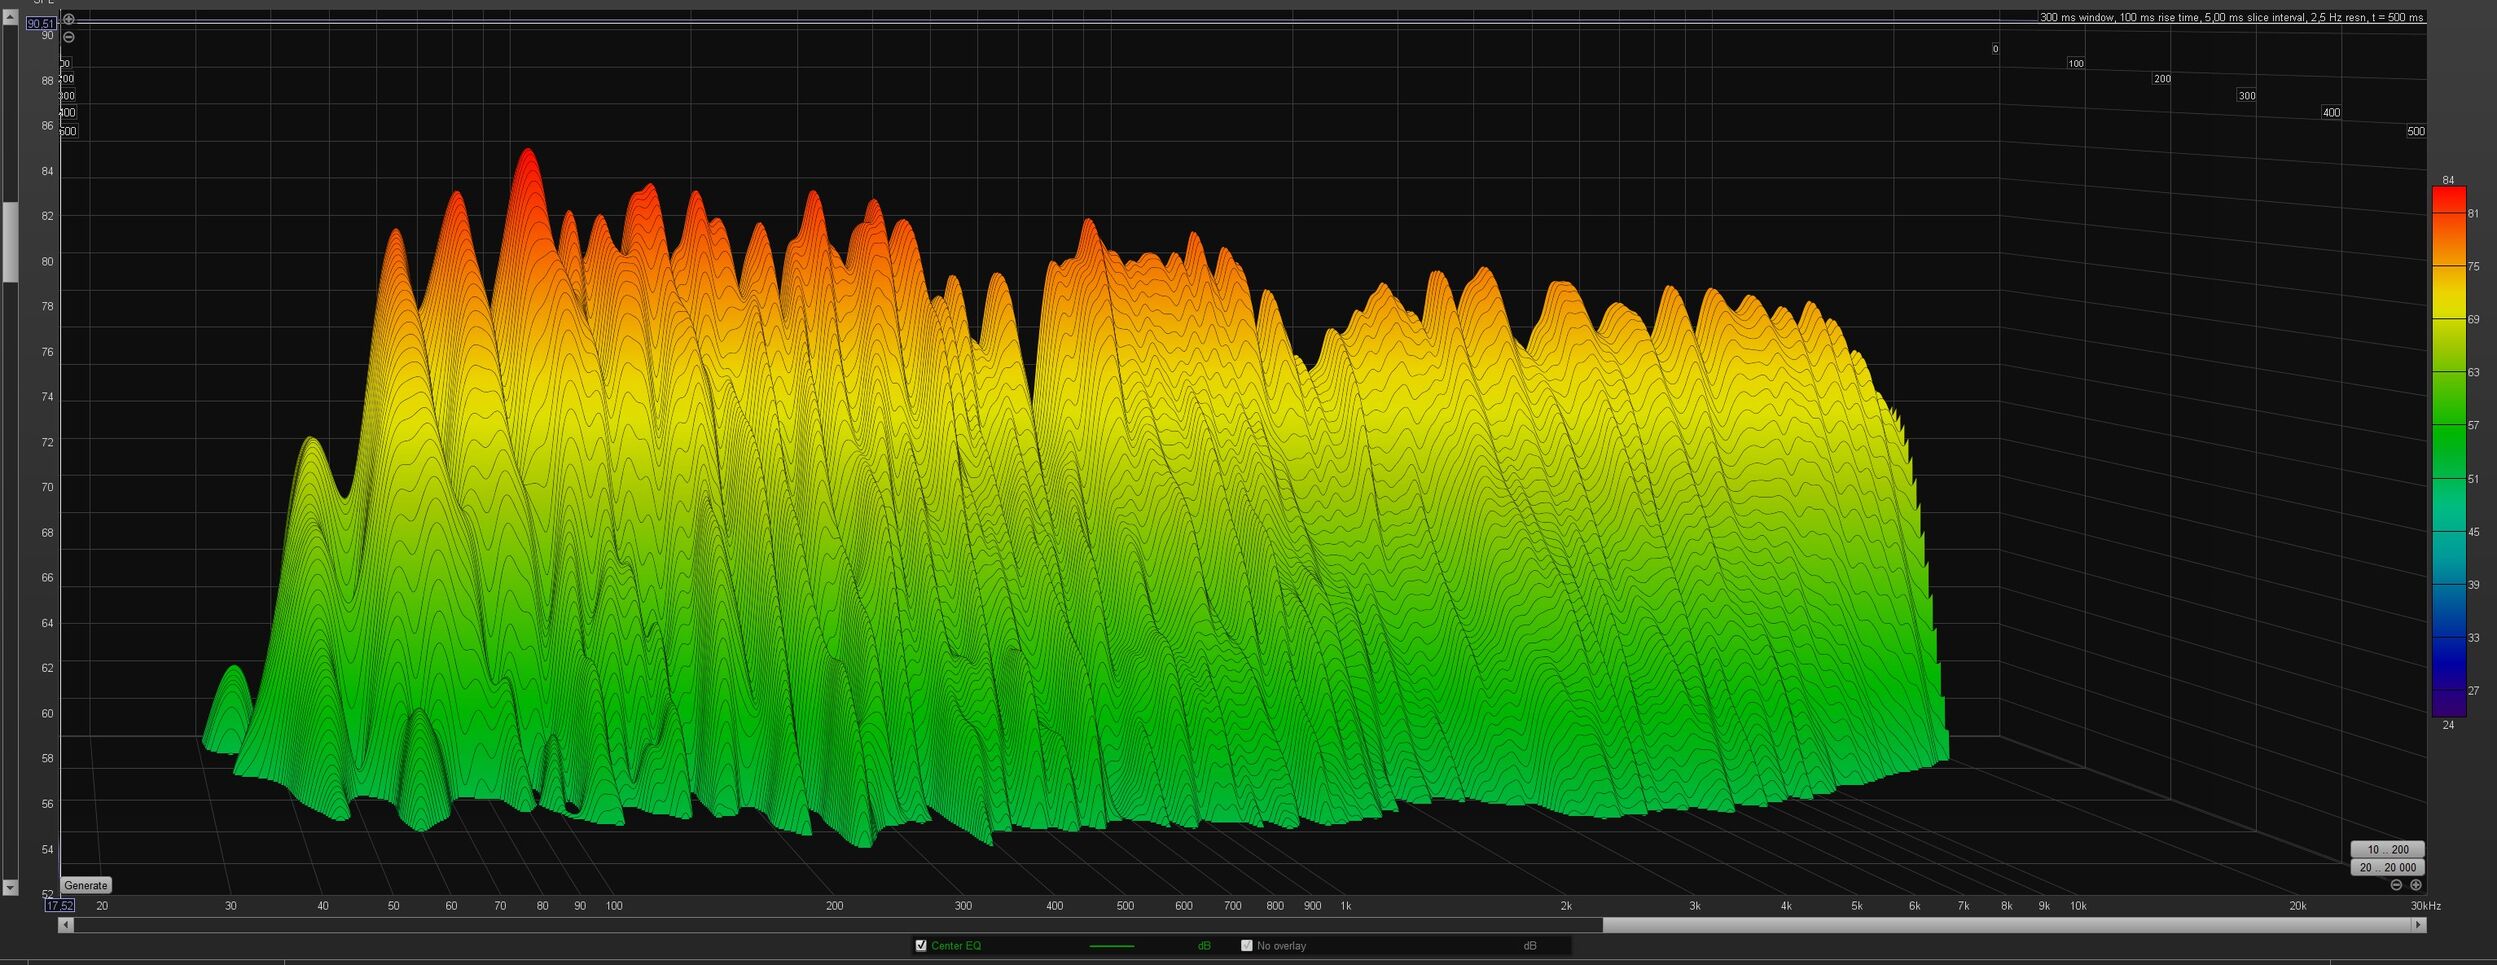Click the 300 time axis label at upper right

point(2247,96)
